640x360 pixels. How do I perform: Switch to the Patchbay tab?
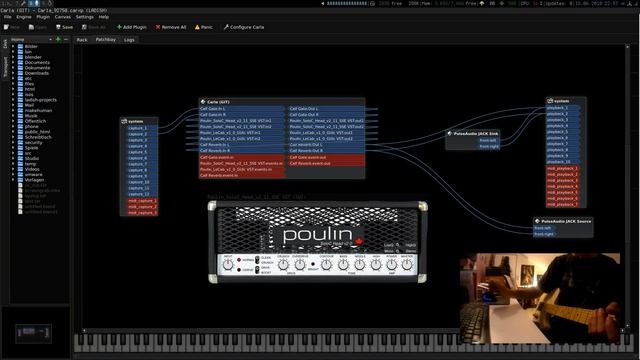click(x=106, y=40)
